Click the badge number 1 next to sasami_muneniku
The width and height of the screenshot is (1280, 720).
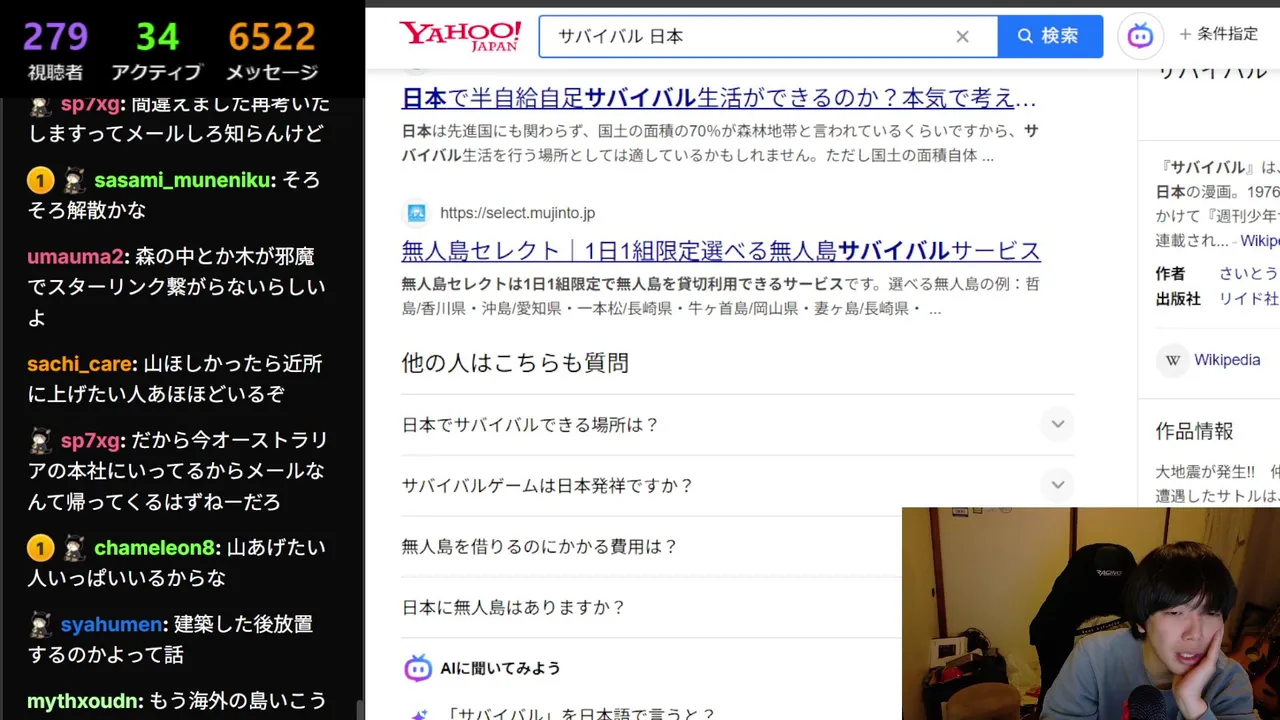[40, 181]
